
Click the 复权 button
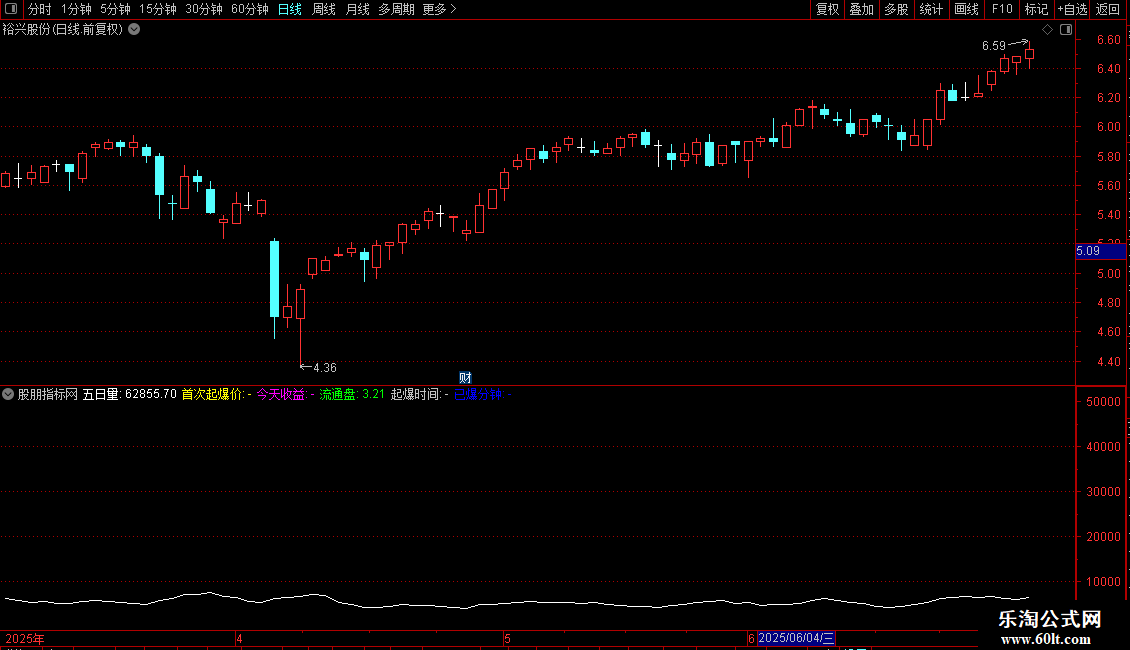point(827,9)
